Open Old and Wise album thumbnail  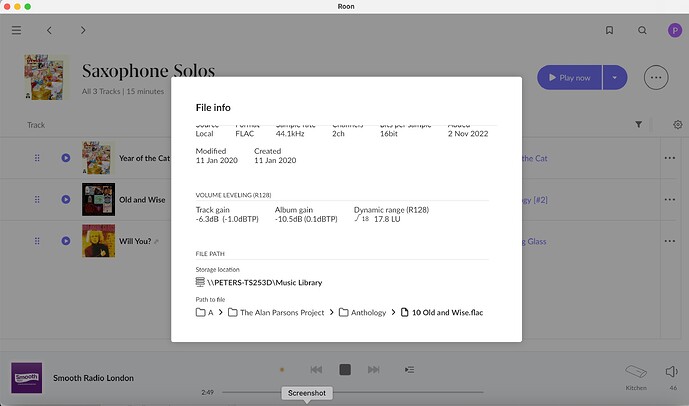pos(98,199)
